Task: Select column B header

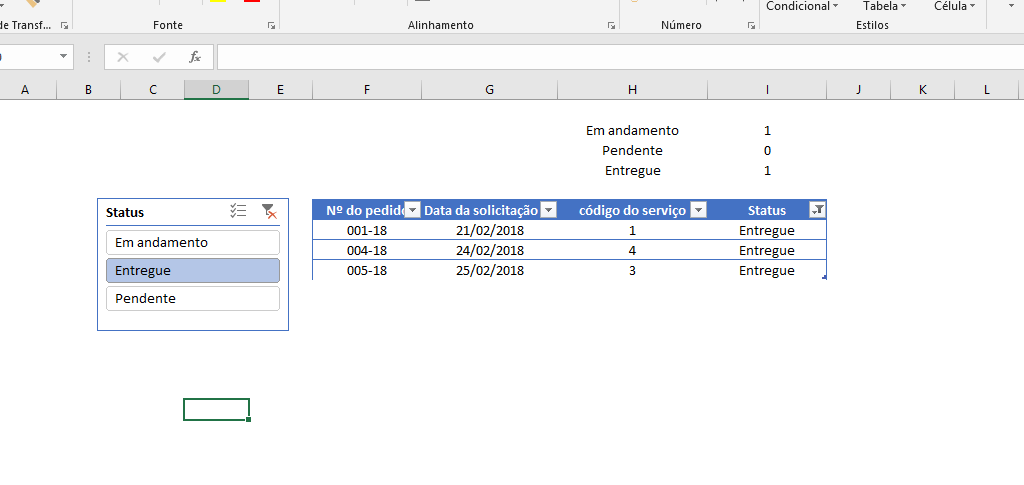Action: [x=88, y=89]
